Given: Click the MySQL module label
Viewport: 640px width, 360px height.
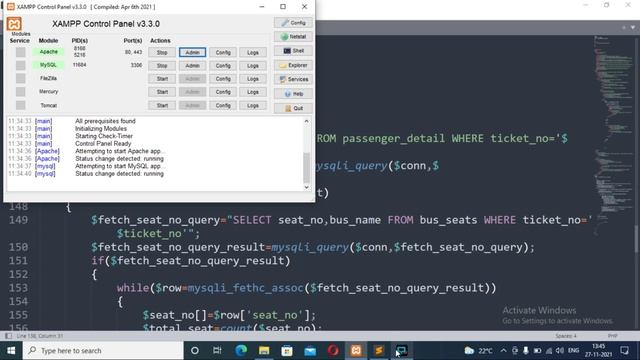Looking at the screenshot, I should tap(49, 65).
